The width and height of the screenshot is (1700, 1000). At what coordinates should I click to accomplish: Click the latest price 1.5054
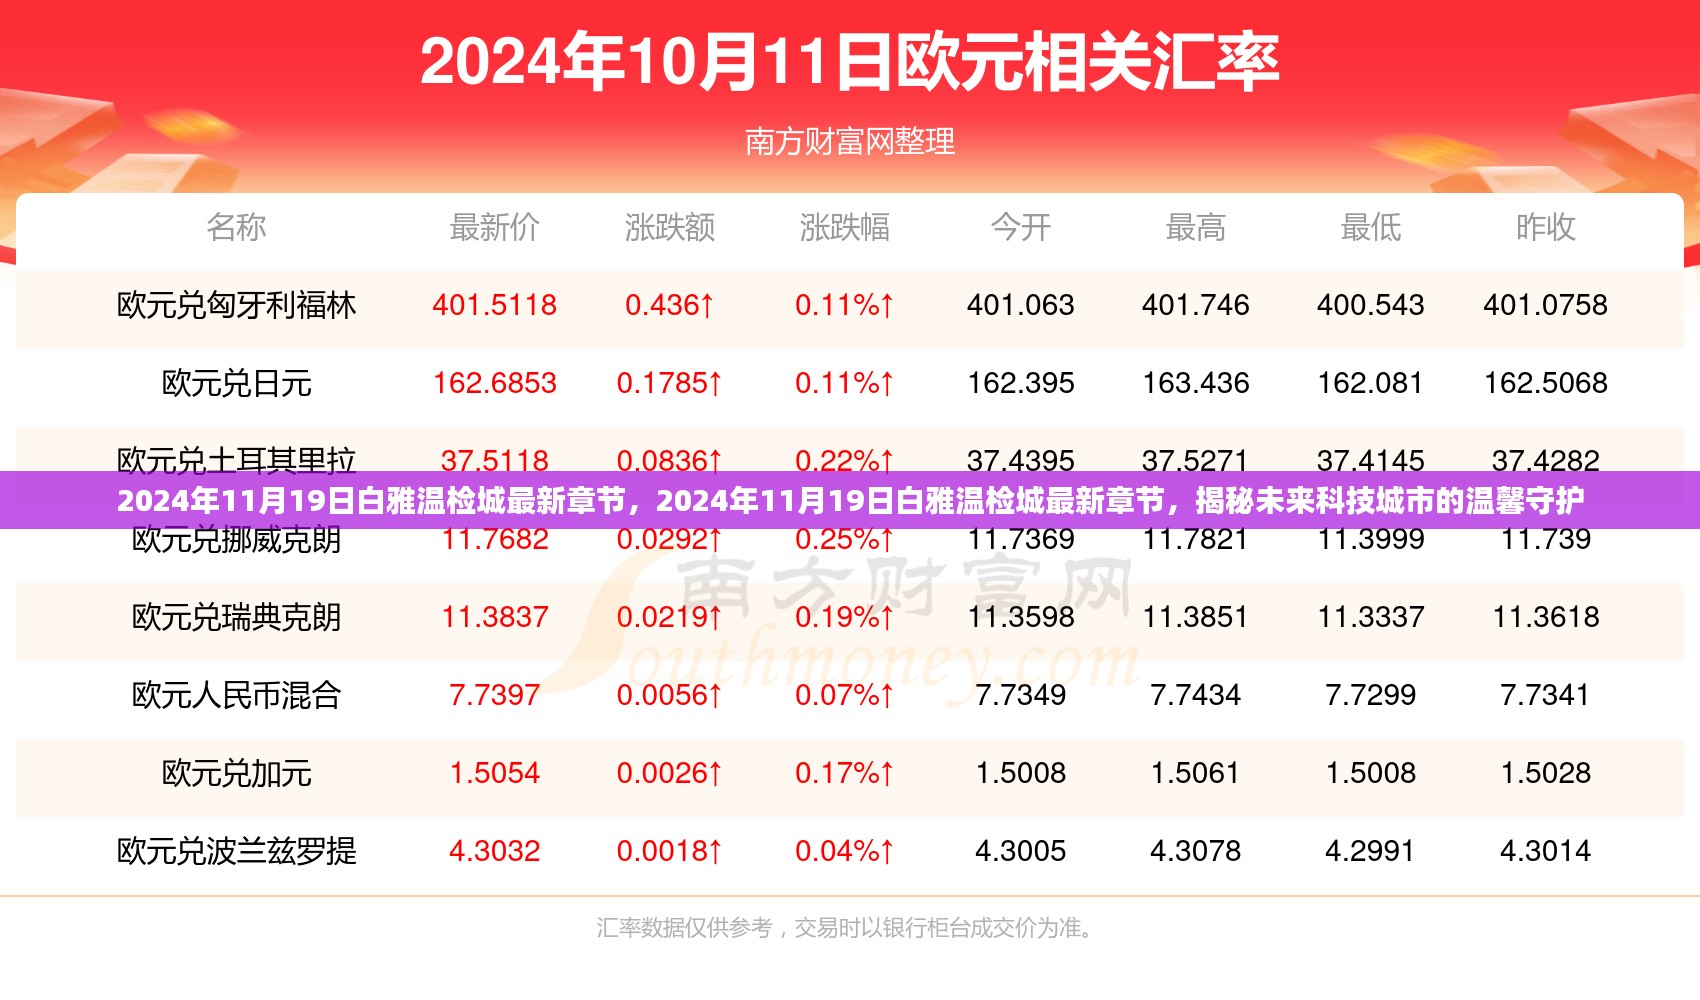(494, 773)
